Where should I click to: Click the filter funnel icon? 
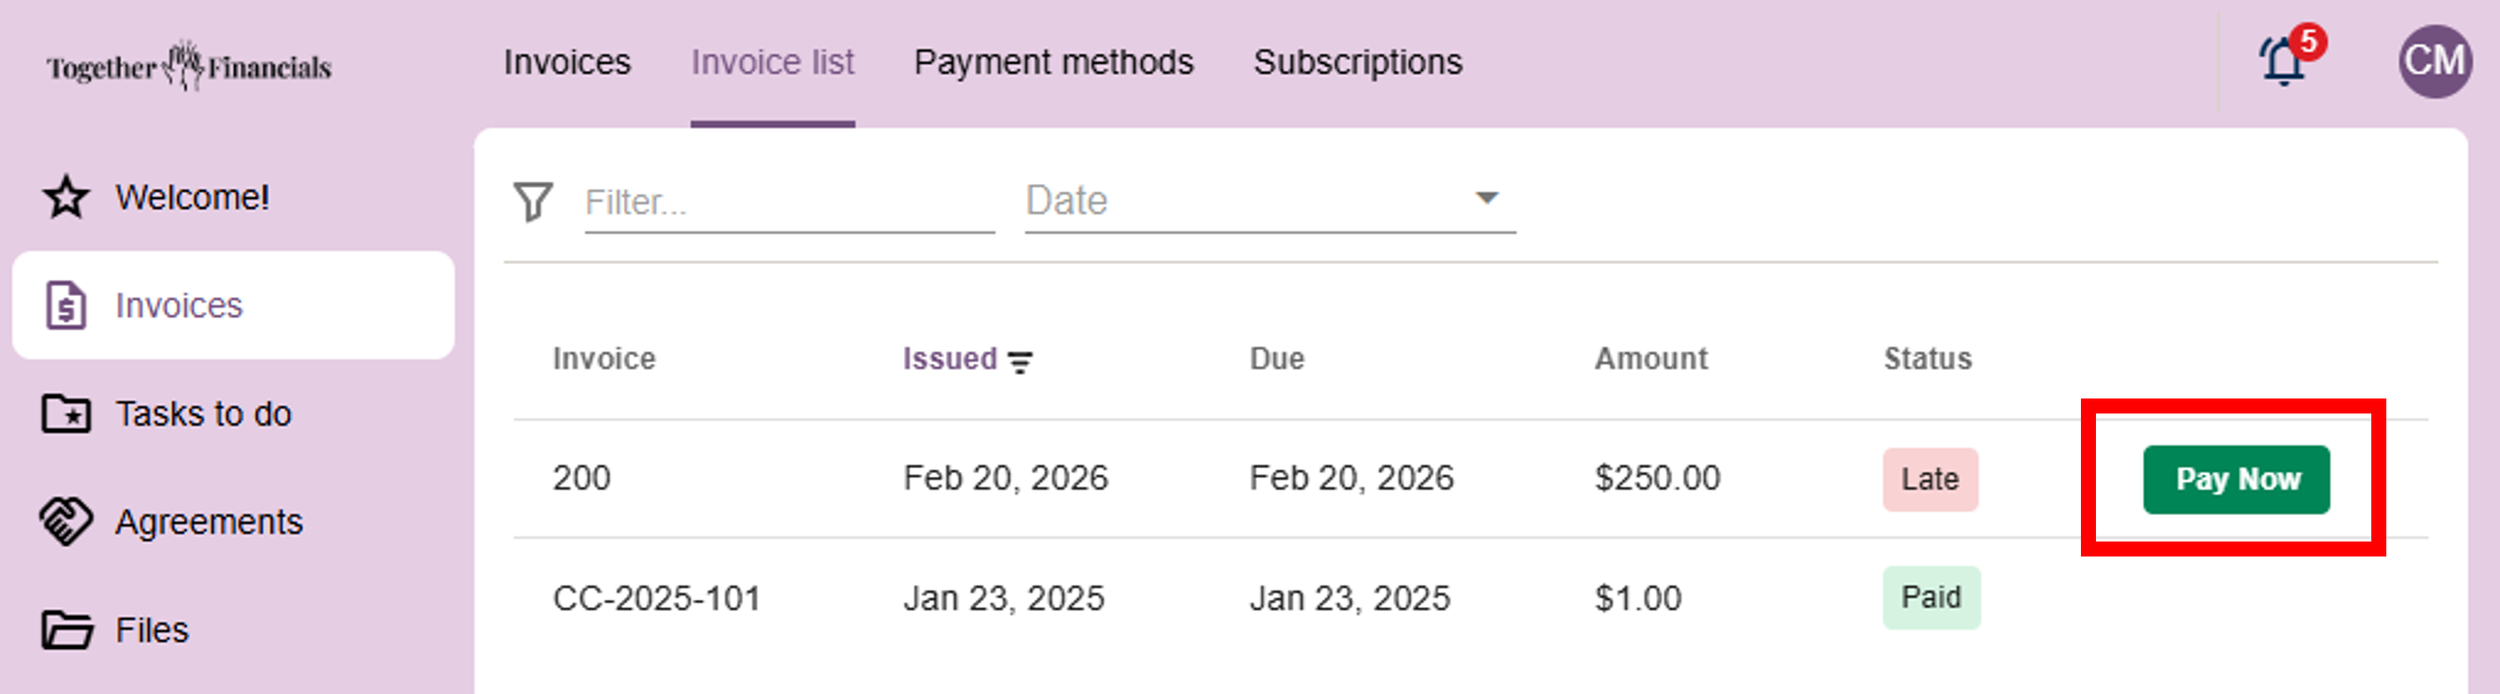(533, 201)
